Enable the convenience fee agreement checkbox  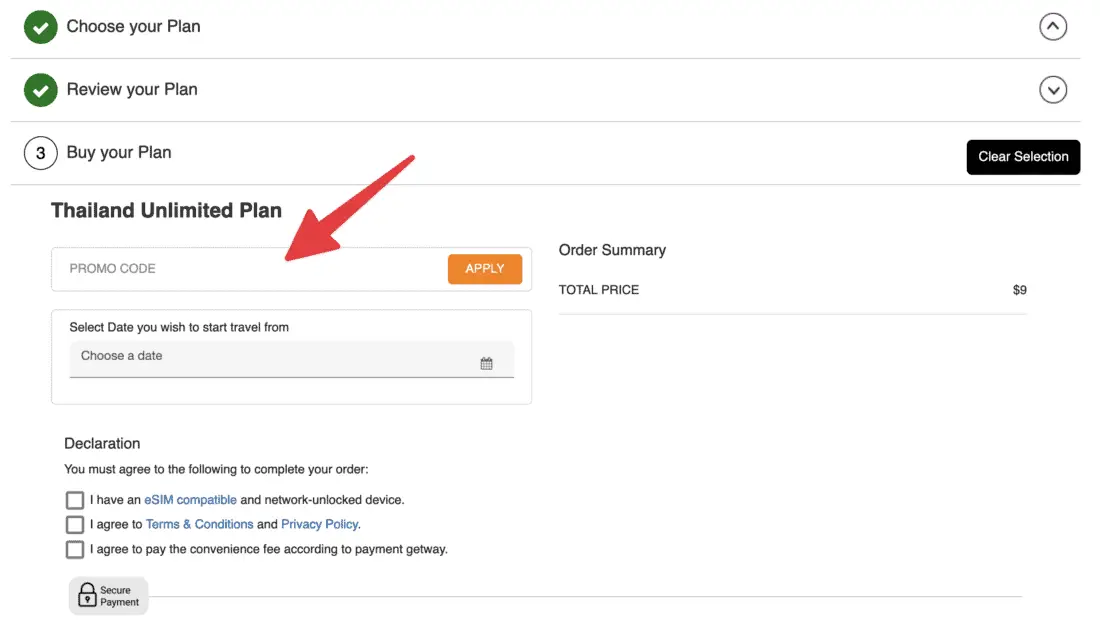click(x=75, y=549)
